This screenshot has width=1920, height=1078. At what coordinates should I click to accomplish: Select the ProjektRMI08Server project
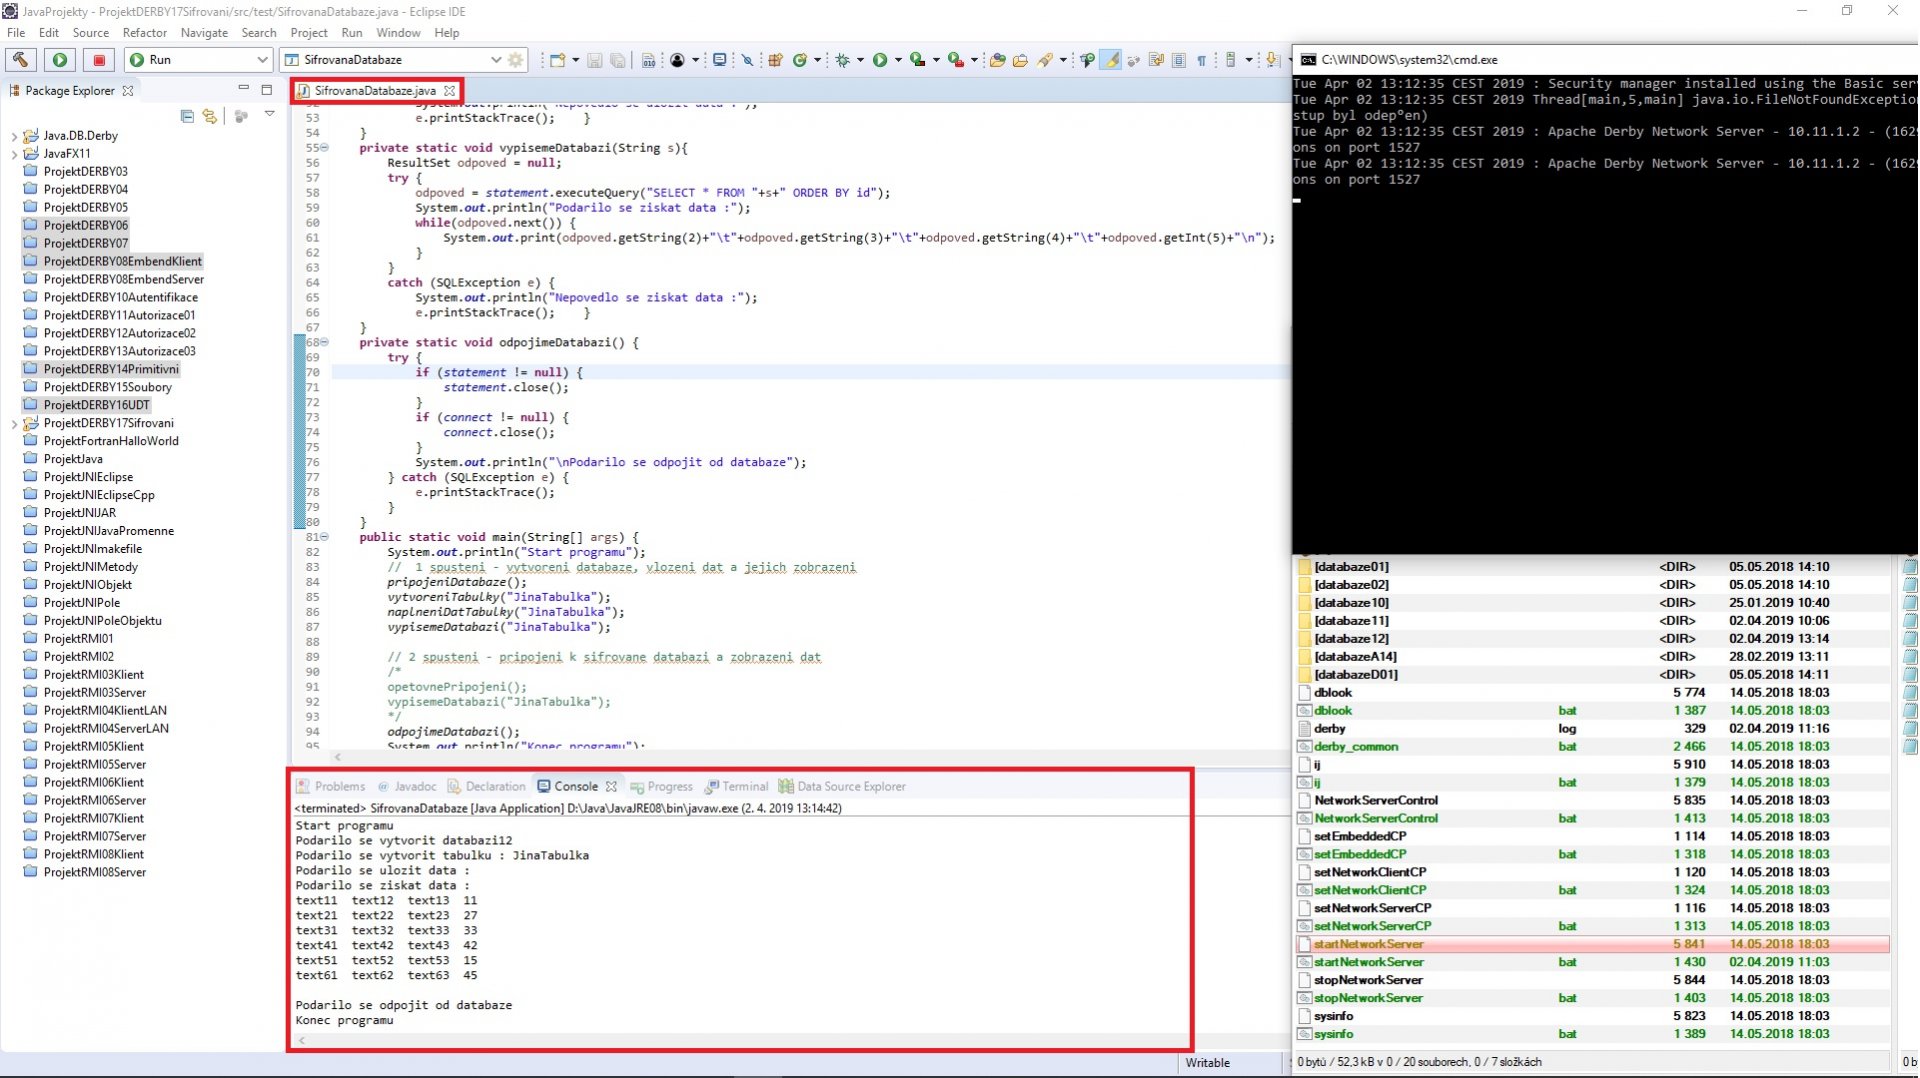tap(94, 872)
